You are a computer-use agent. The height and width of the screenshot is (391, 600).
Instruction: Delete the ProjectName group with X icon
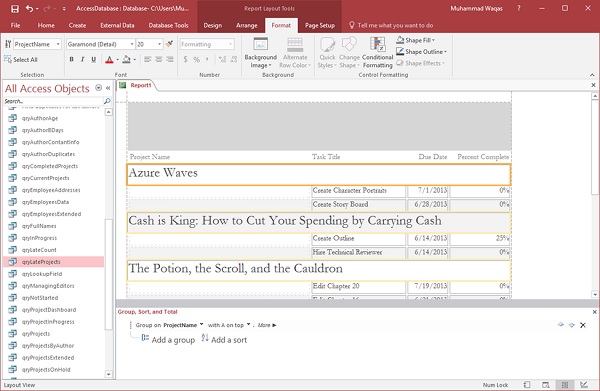coord(583,325)
